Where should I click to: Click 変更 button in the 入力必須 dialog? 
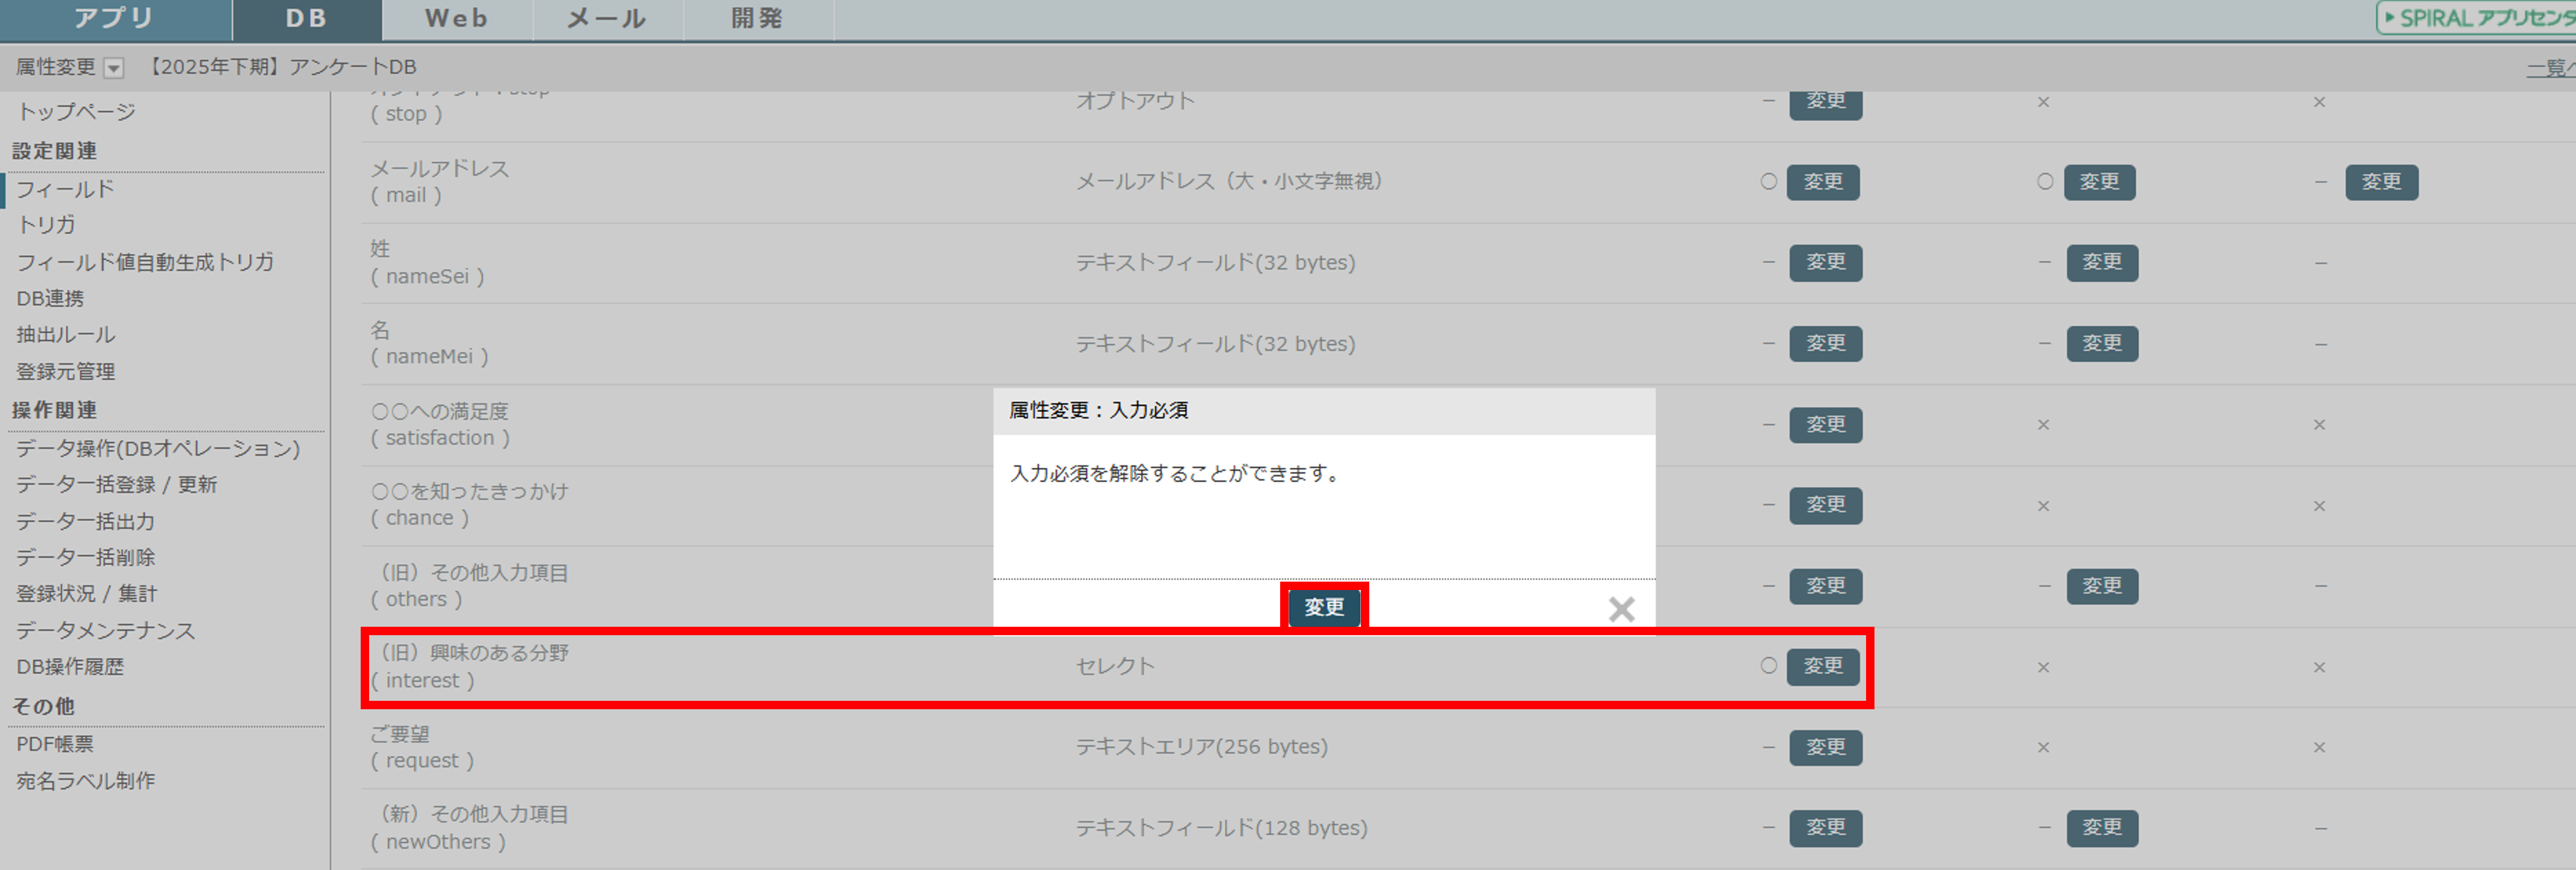1323,607
